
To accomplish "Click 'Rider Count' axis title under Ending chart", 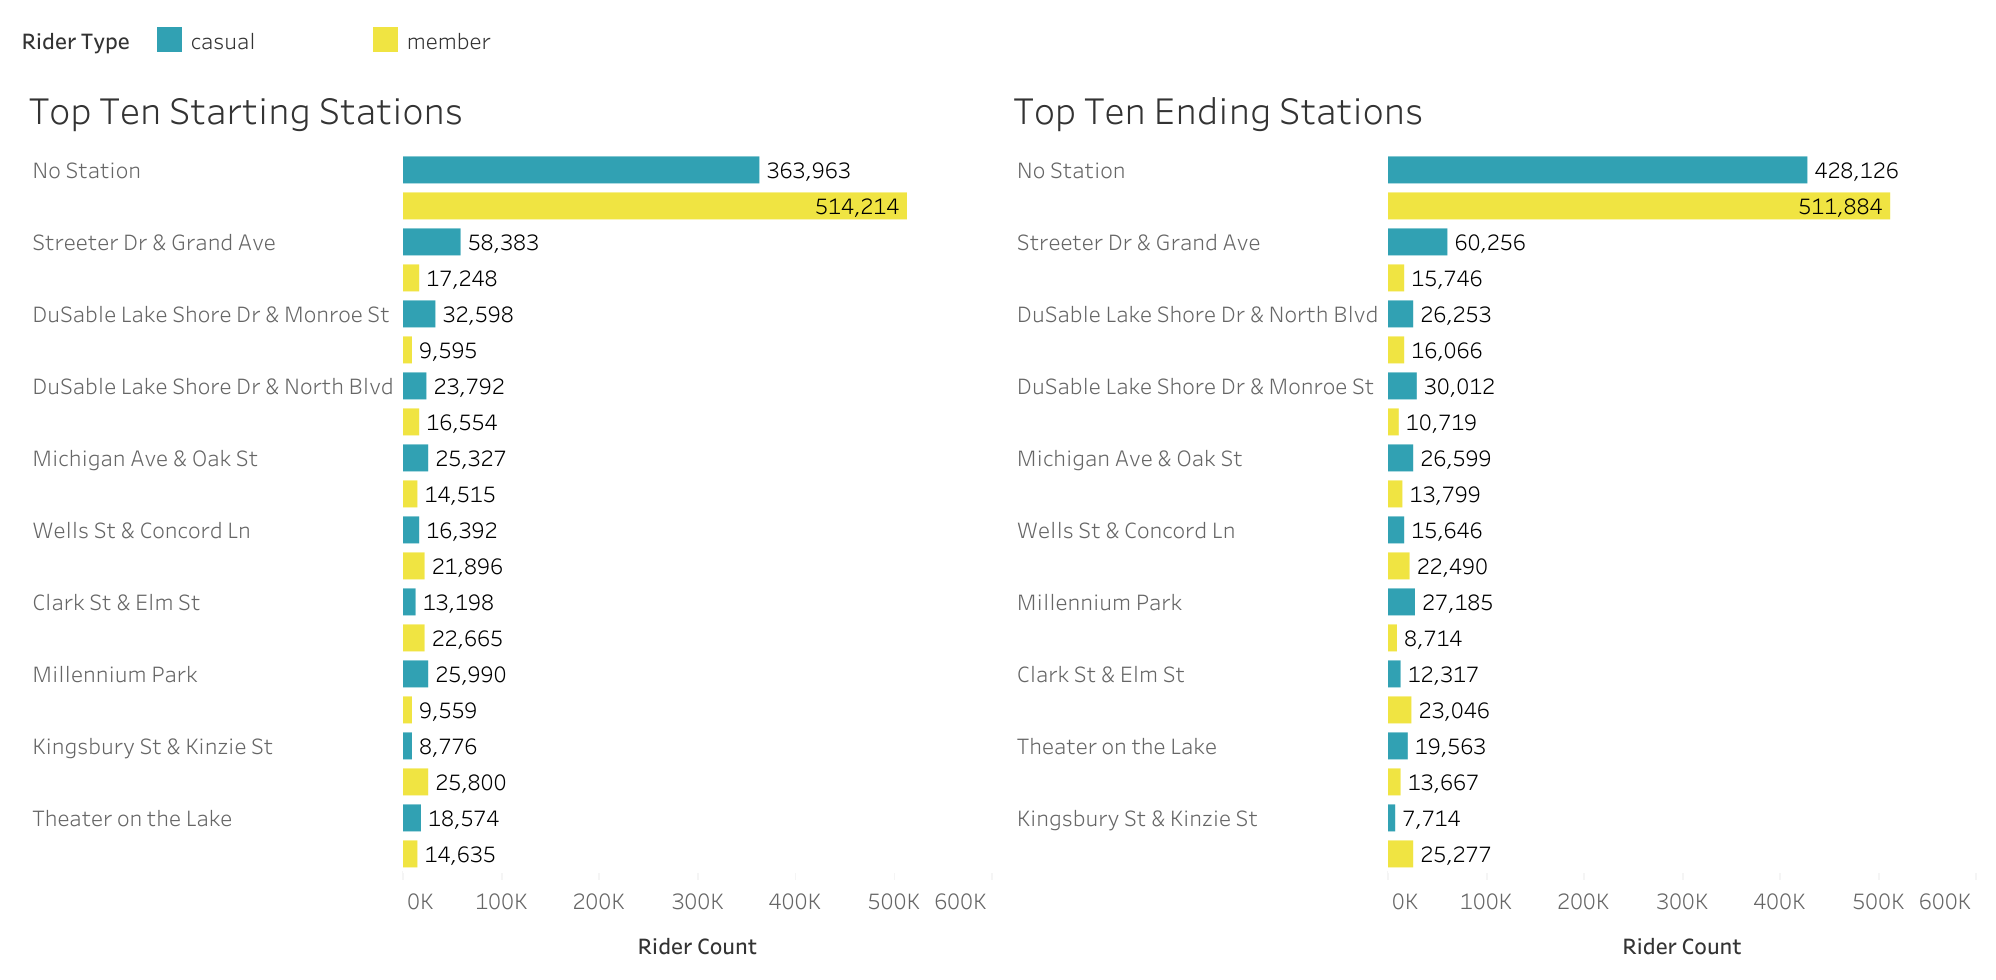I will pos(1681,947).
